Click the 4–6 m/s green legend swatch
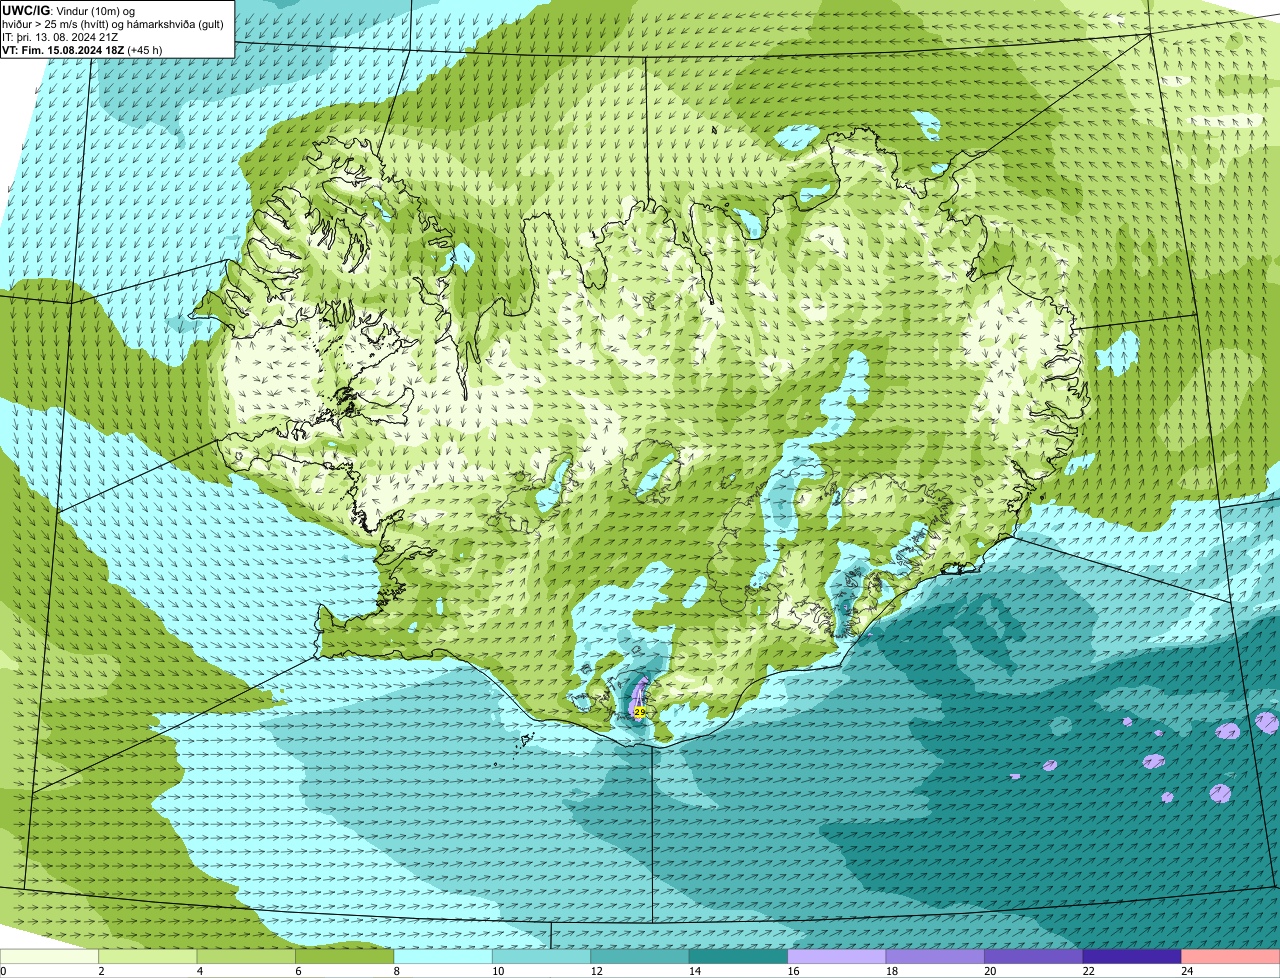 click(247, 956)
